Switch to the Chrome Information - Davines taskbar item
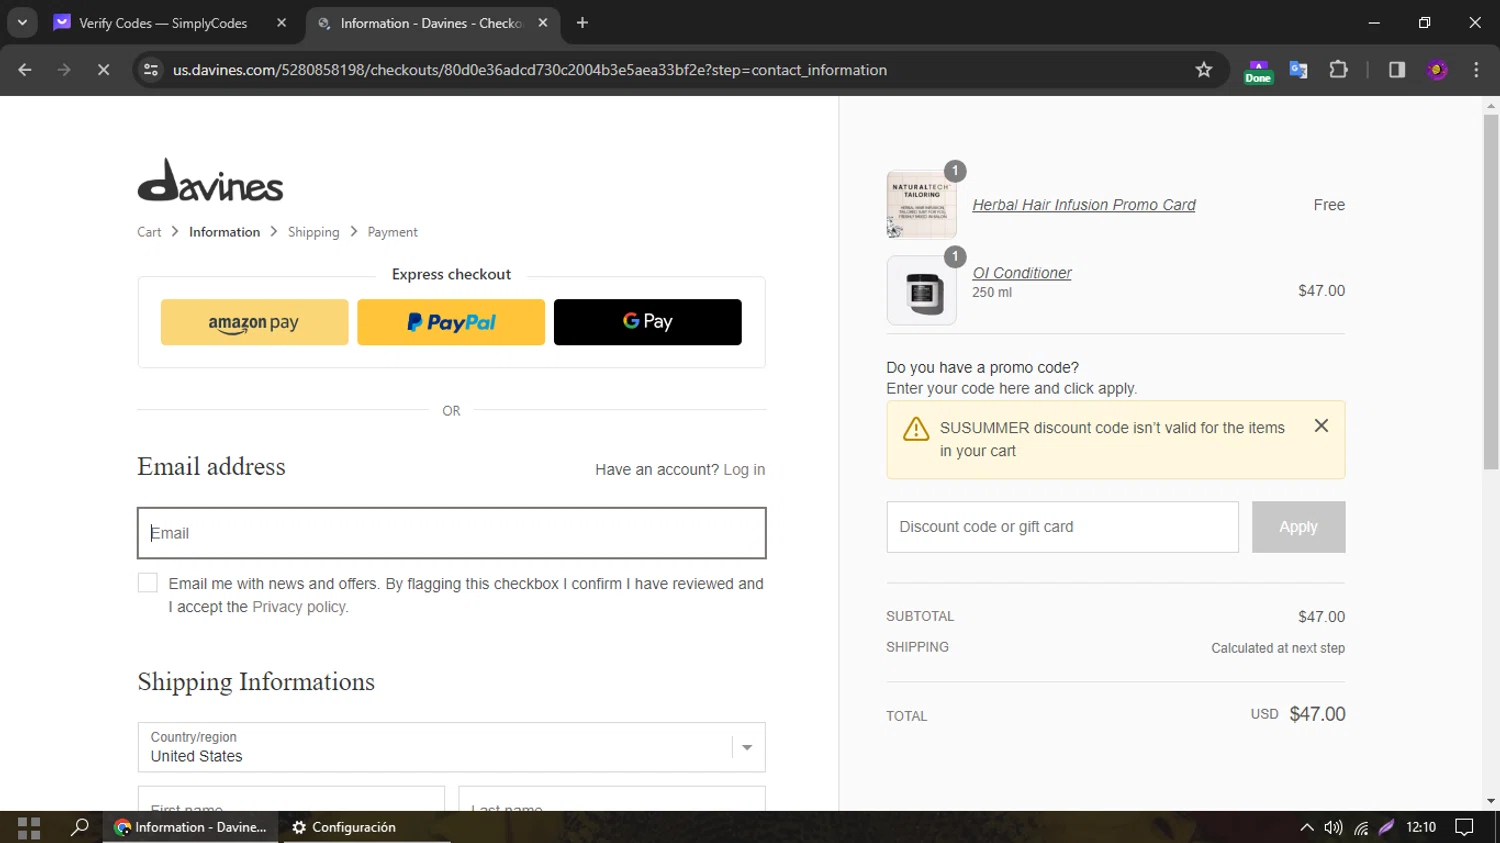Viewport: 1500px width, 843px height. click(191, 827)
